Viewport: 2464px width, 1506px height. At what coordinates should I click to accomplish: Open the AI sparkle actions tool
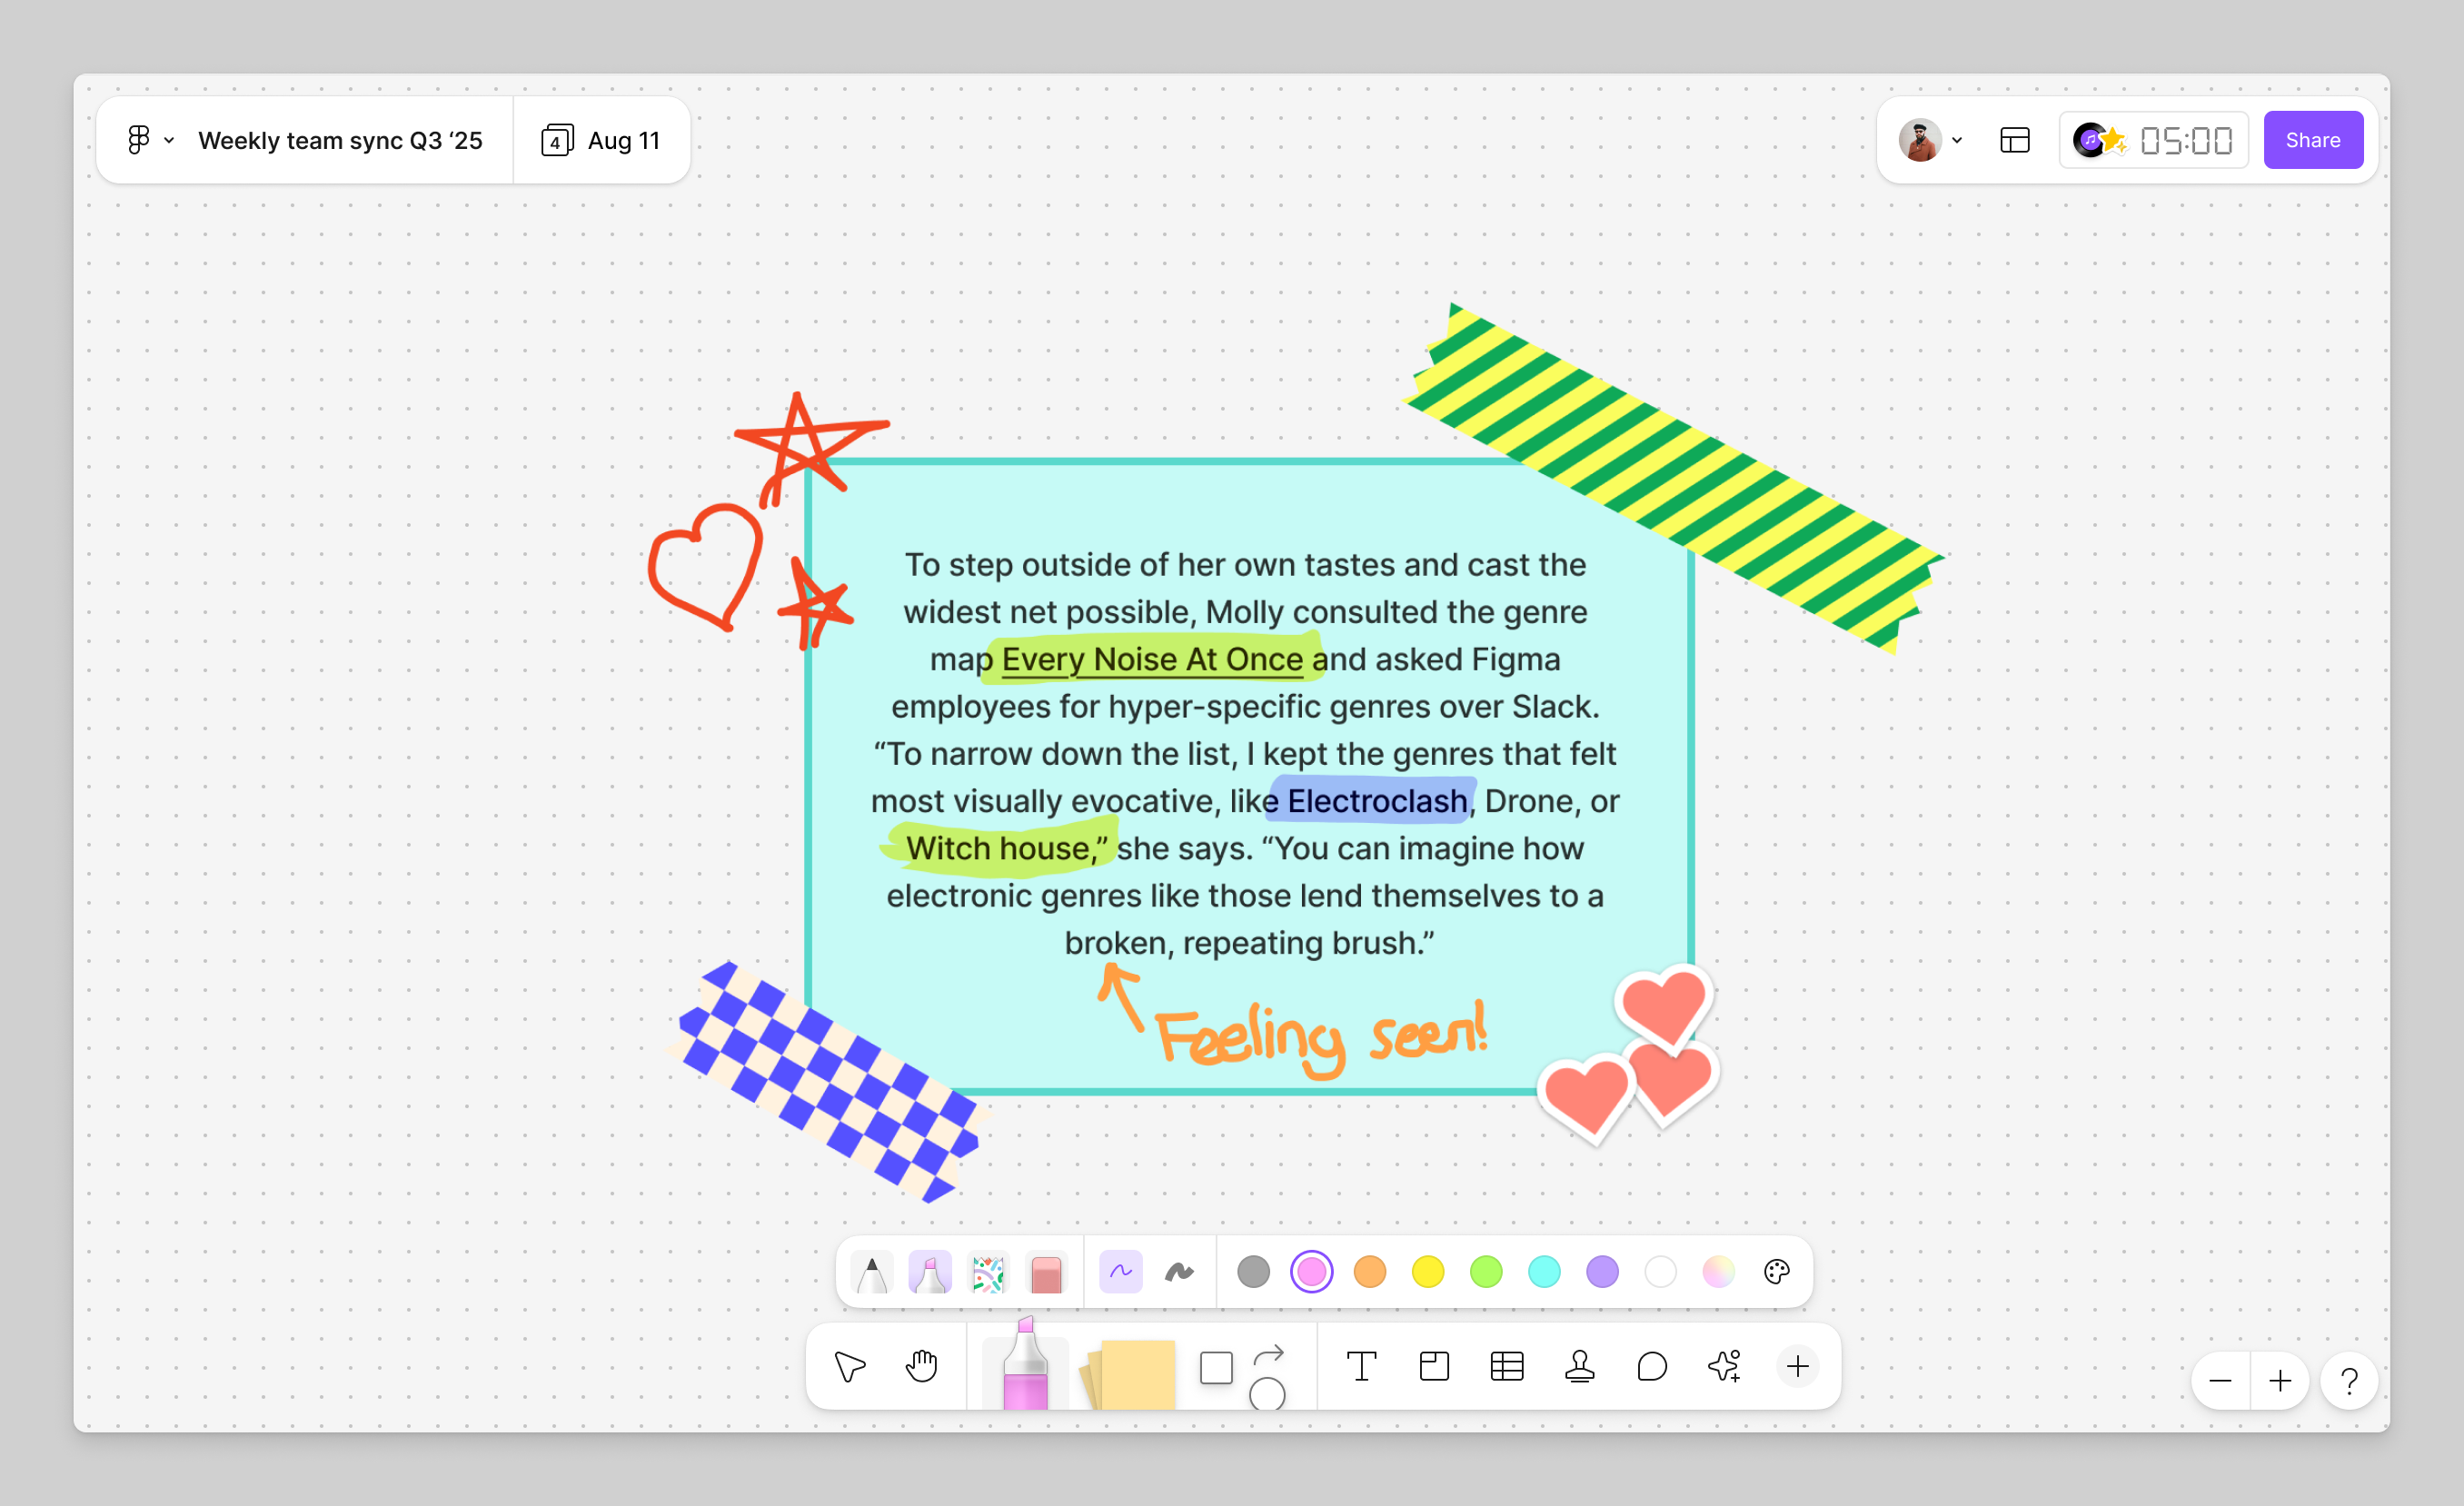click(1725, 1366)
